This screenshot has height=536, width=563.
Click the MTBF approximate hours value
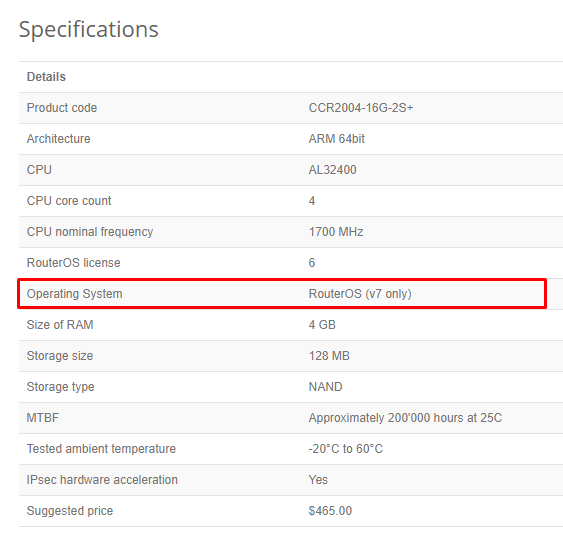pyautogui.click(x=405, y=418)
